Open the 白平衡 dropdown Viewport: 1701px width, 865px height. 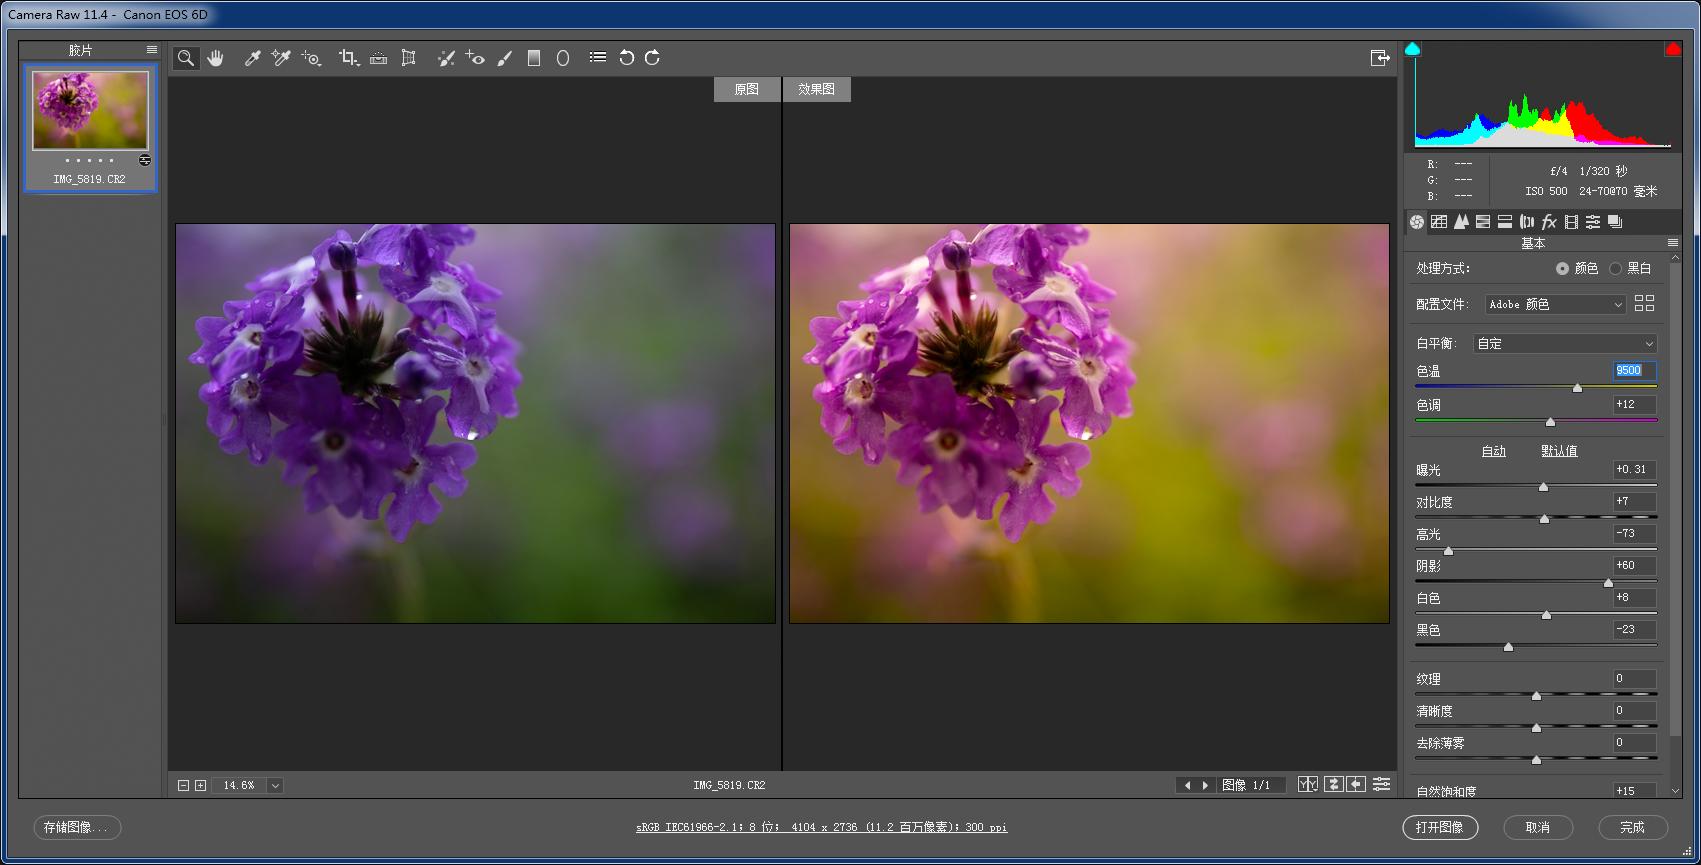(x=1565, y=343)
